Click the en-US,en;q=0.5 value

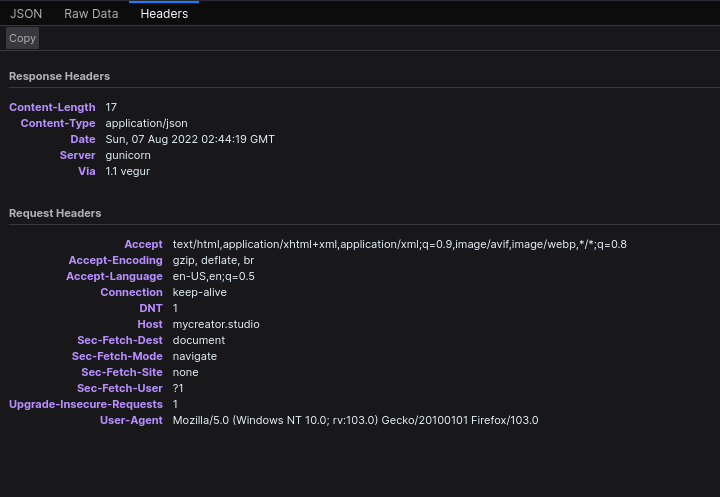pyautogui.click(x=214, y=277)
